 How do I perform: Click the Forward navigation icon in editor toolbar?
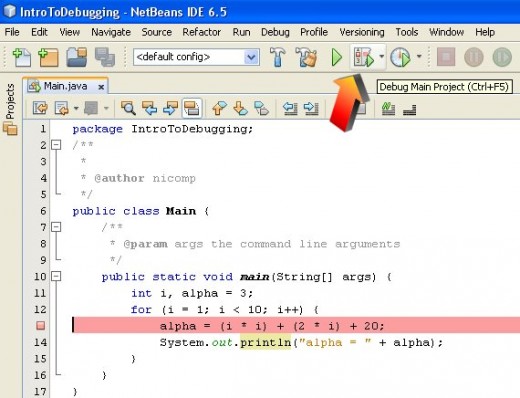[x=61, y=108]
